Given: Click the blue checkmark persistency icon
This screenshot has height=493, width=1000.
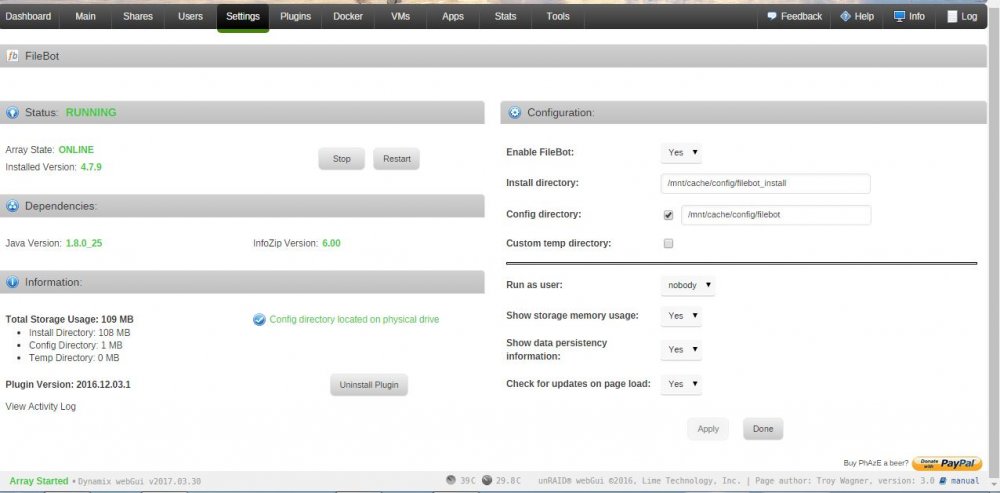Looking at the screenshot, I should coord(259,320).
